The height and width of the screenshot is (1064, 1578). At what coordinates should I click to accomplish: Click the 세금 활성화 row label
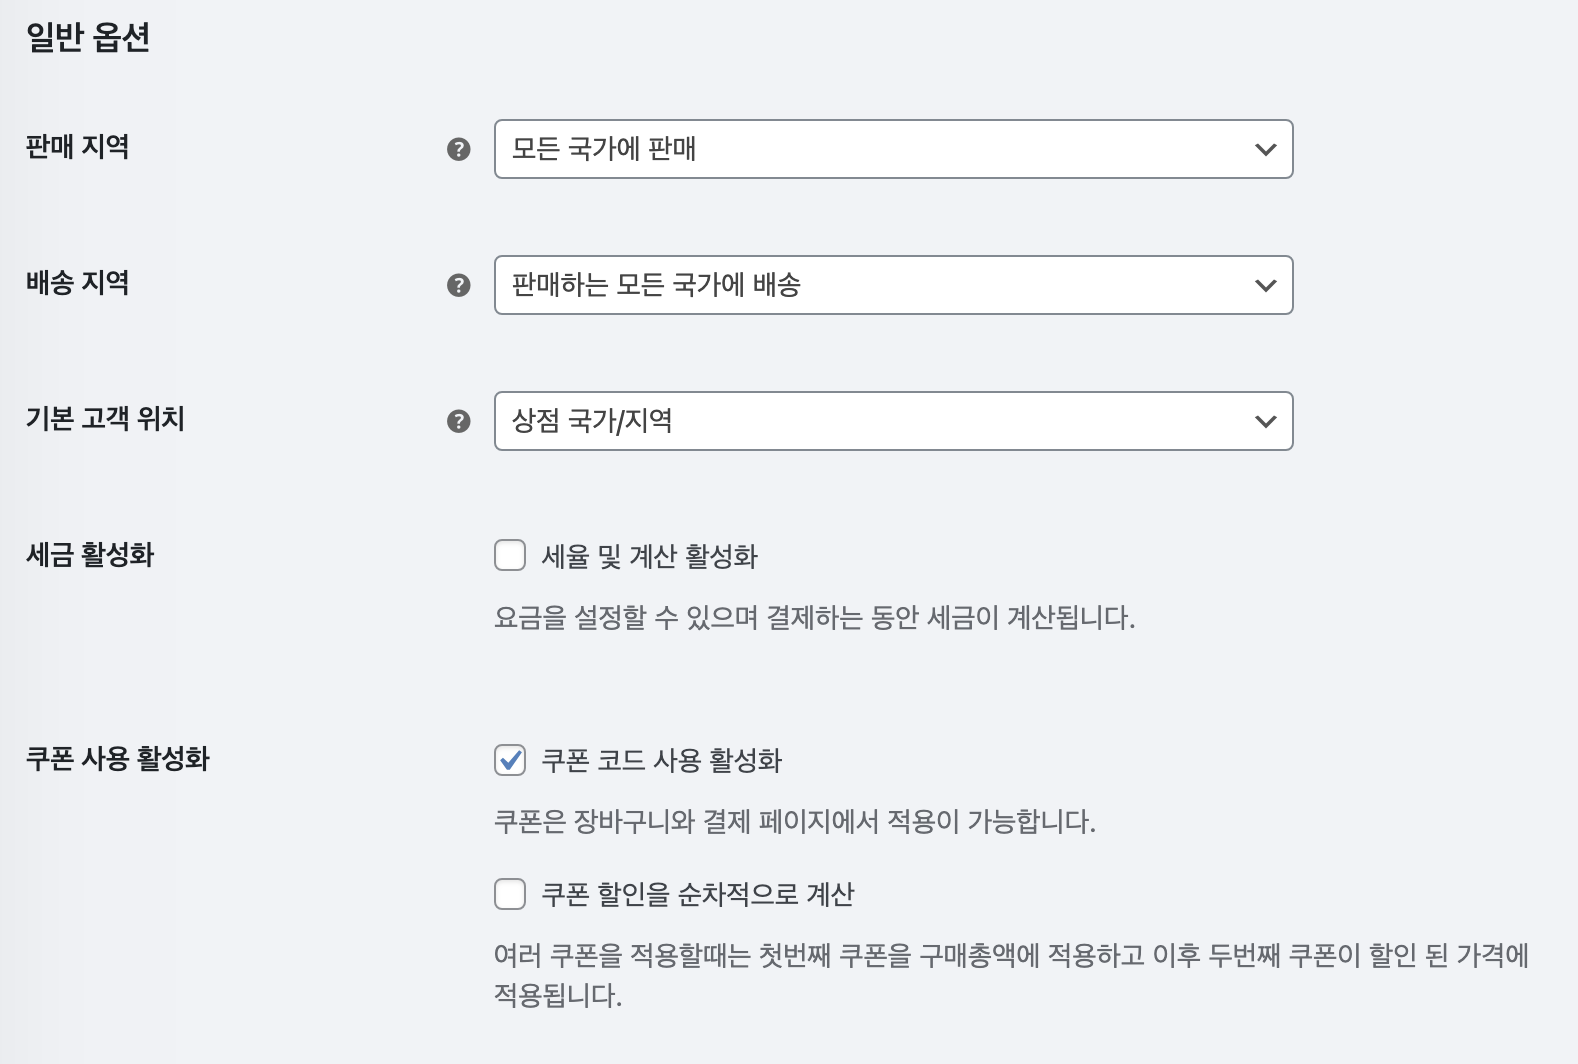coord(90,555)
